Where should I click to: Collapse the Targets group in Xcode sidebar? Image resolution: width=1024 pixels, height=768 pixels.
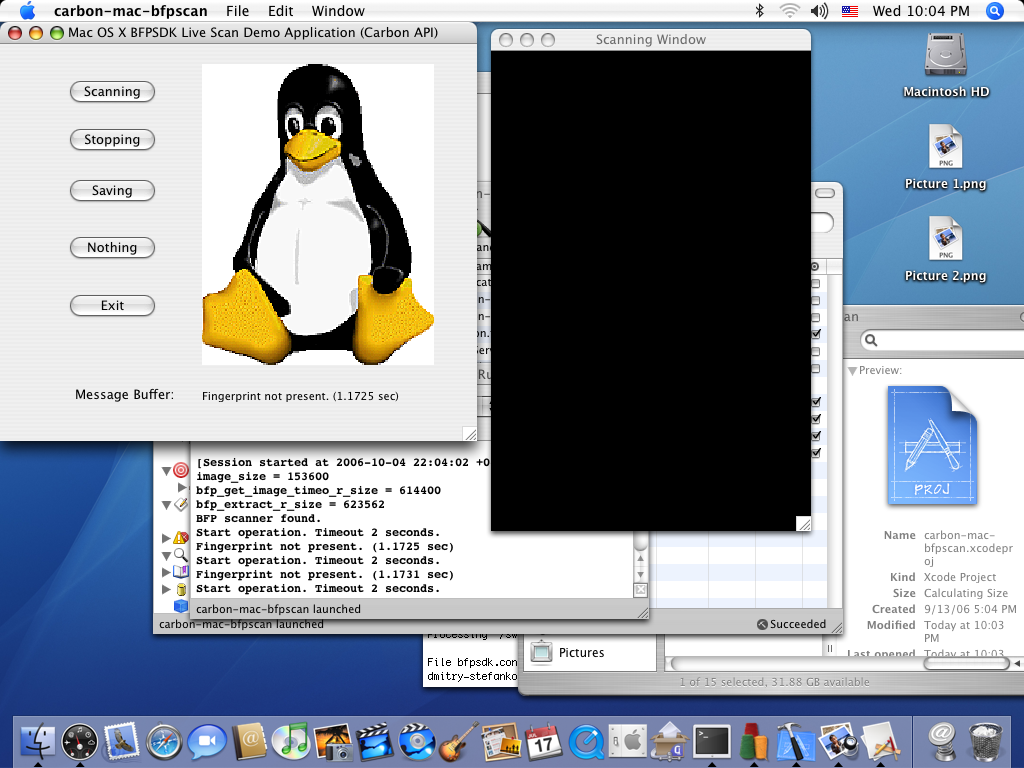click(166, 470)
